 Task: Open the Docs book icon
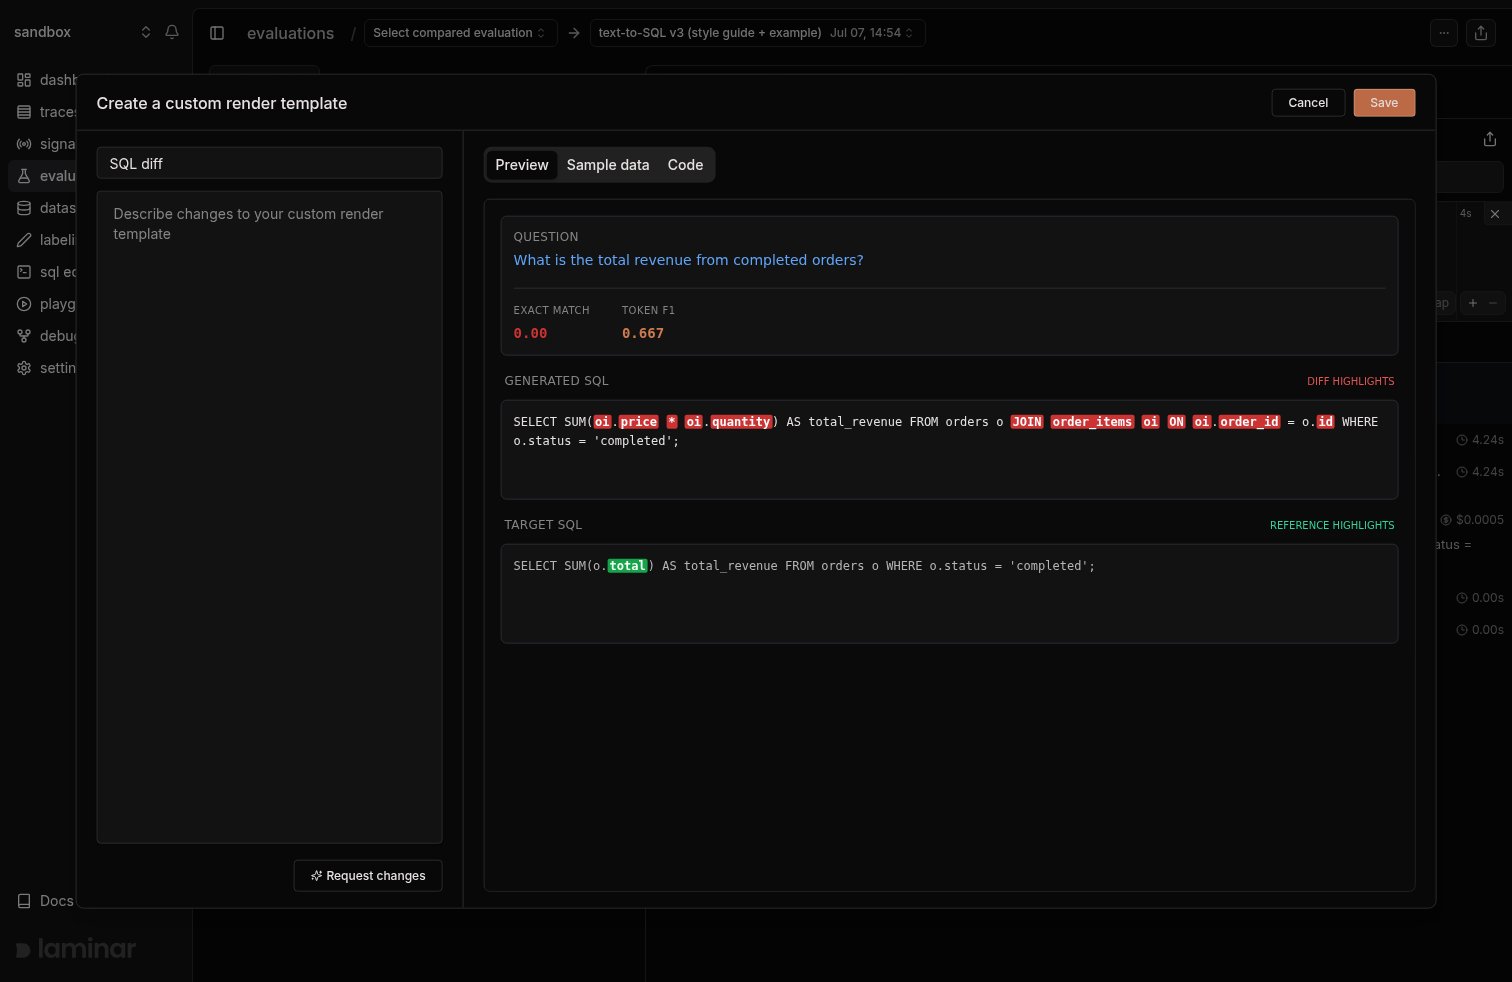[x=24, y=901]
